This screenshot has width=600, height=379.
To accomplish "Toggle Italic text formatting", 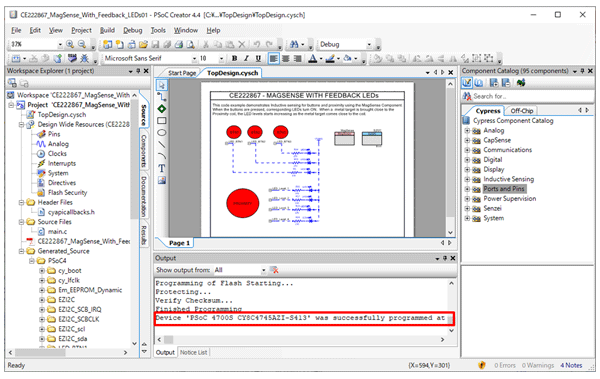I will pos(246,58).
